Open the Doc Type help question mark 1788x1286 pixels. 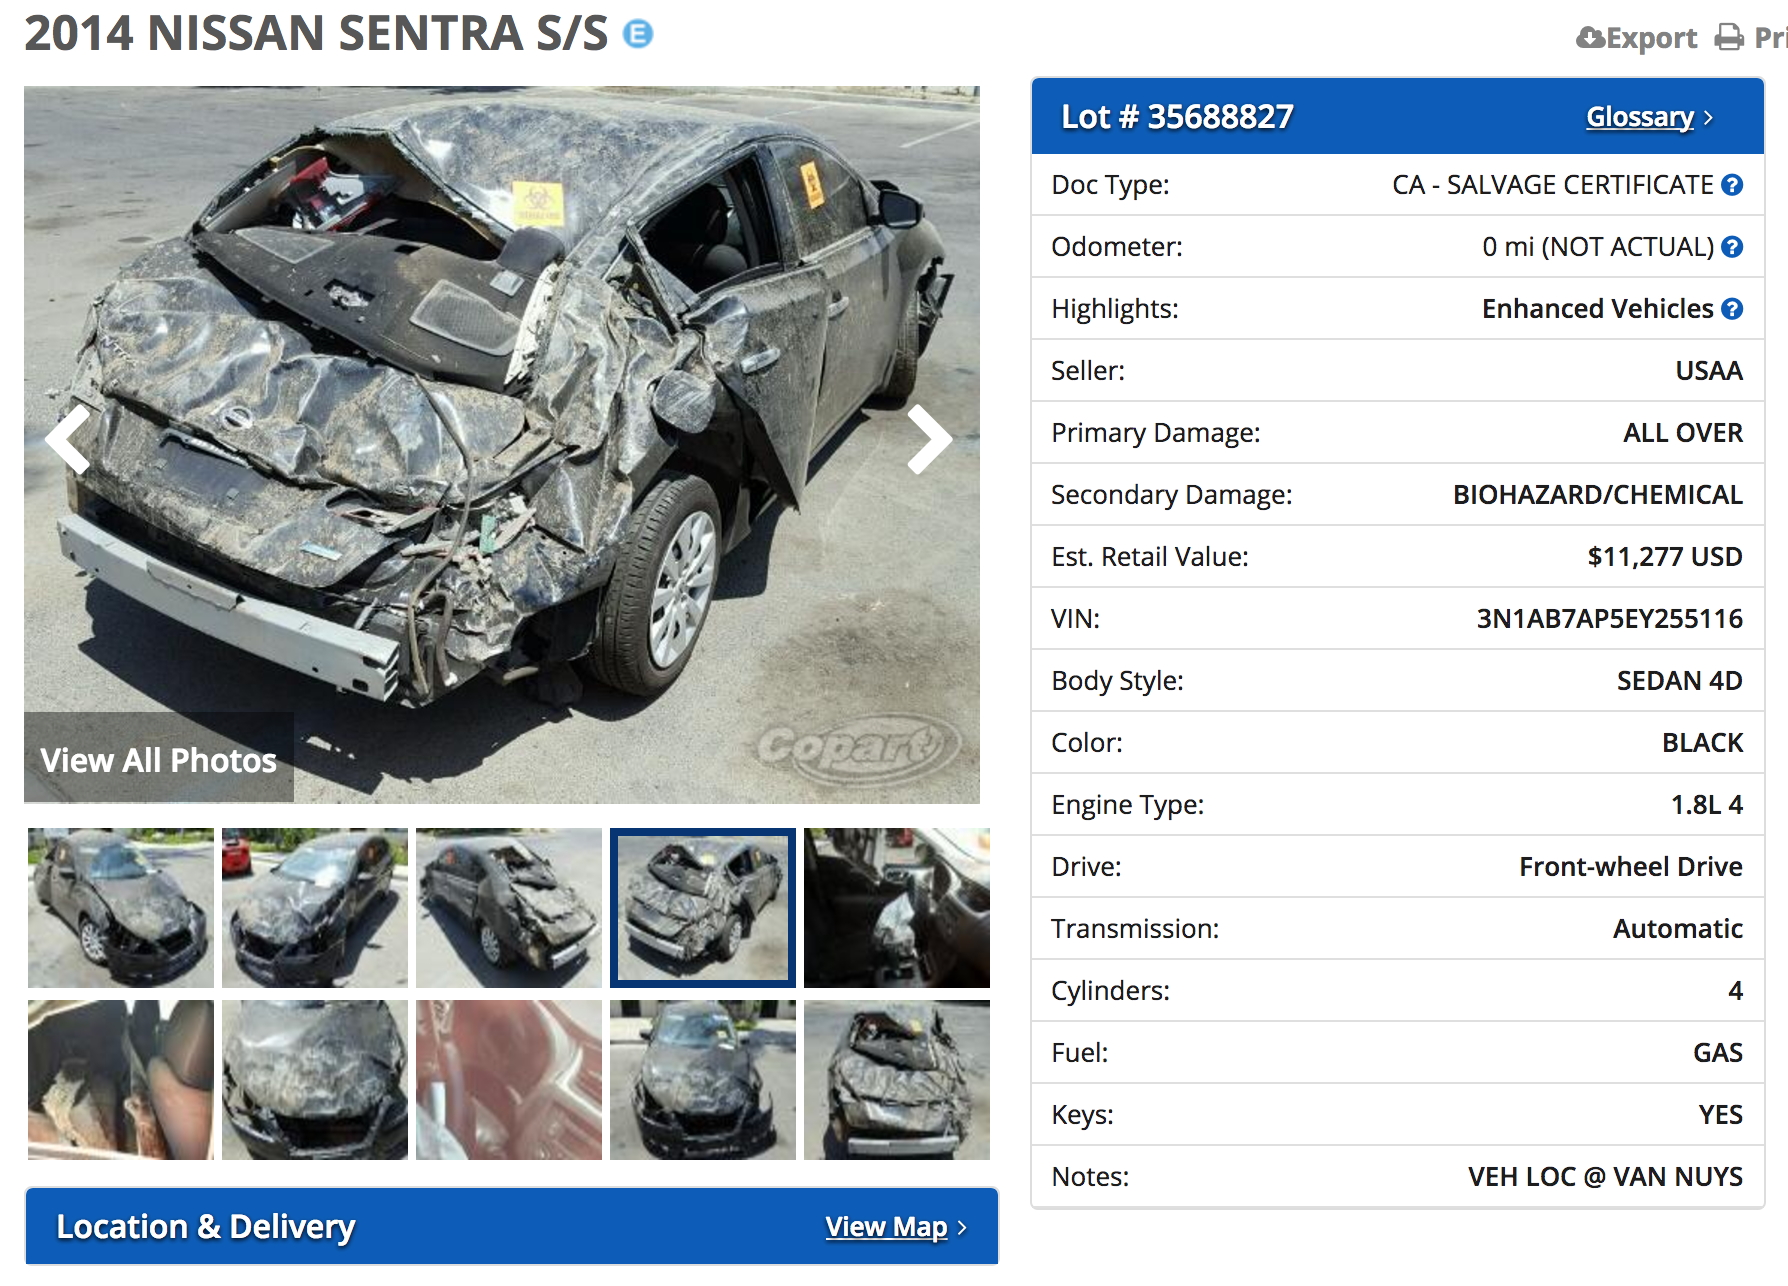click(1733, 185)
